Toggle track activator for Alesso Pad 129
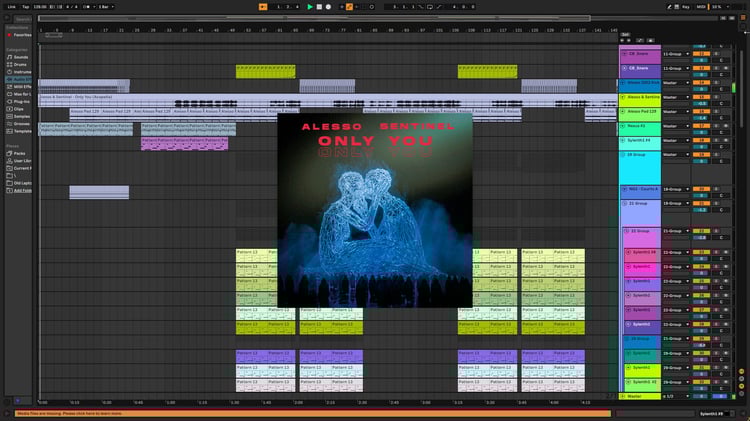750x421 pixels. 701,111
